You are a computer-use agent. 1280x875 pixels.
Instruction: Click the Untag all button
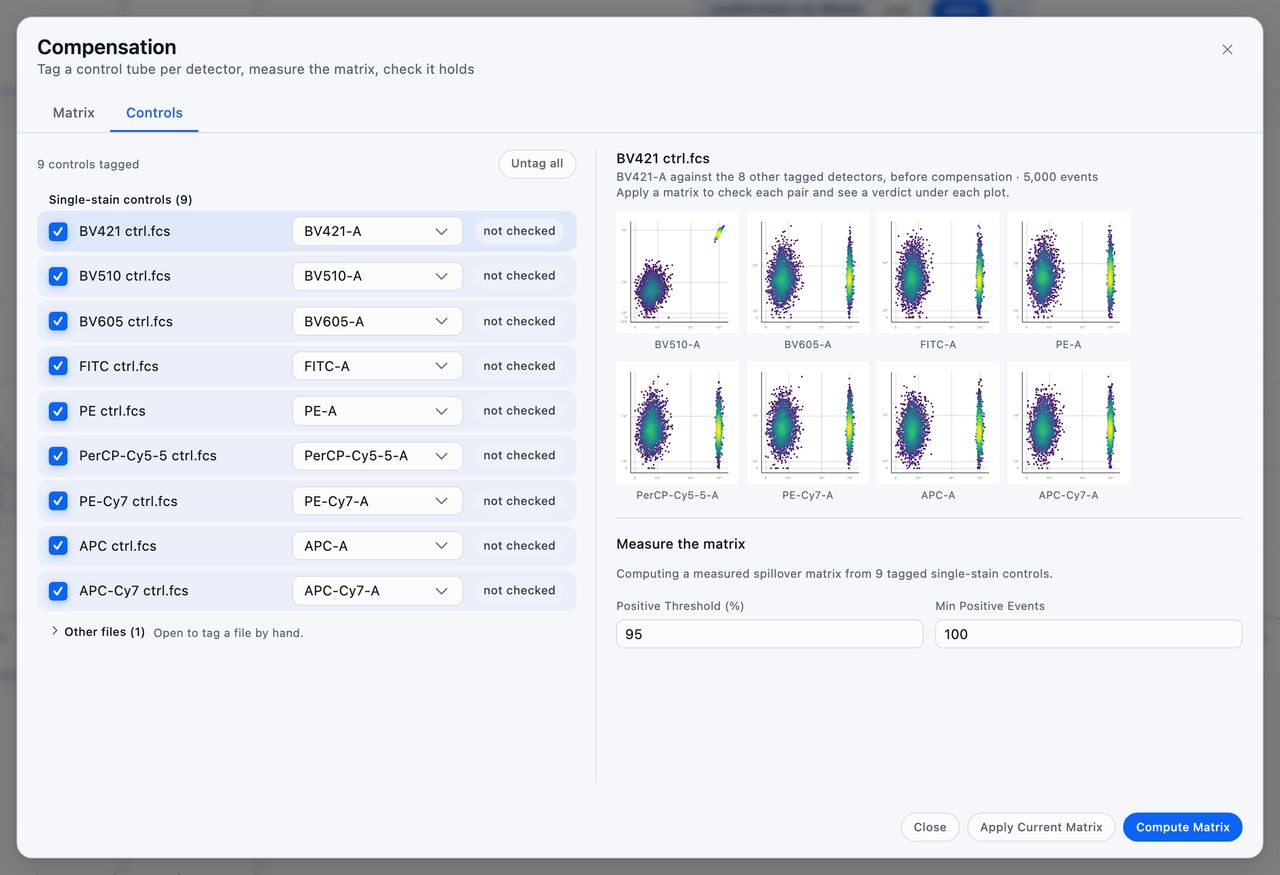(x=537, y=164)
